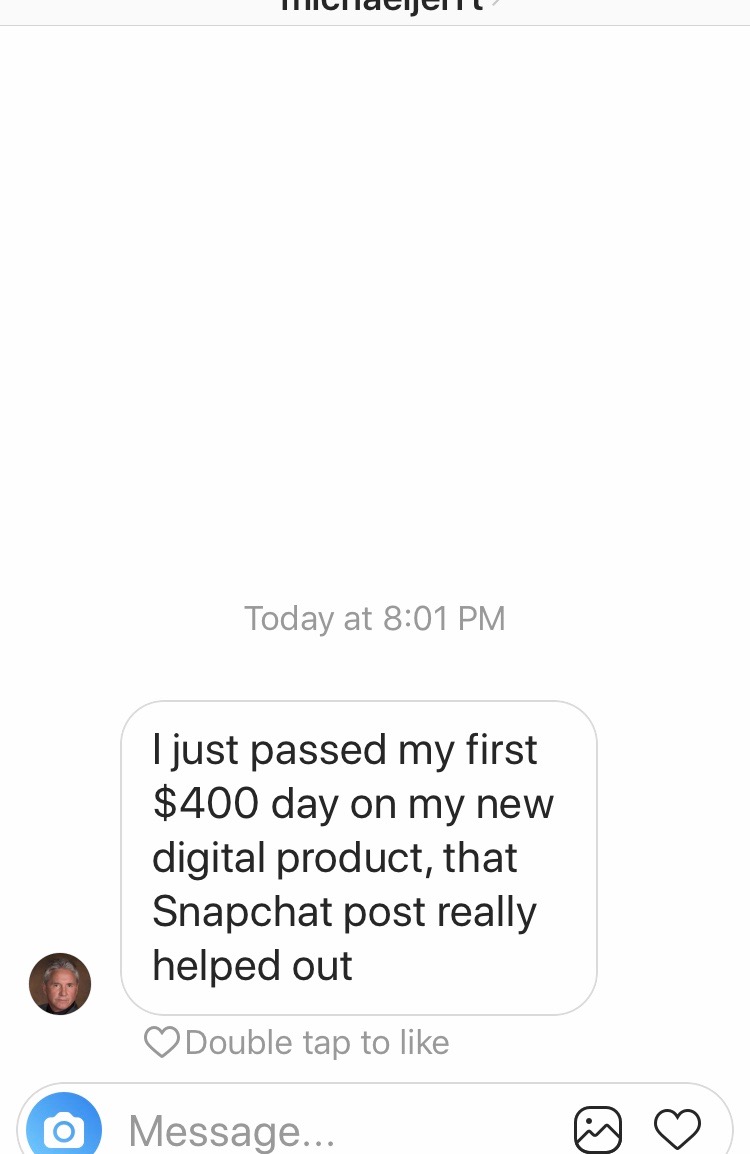The image size is (750, 1154).
Task: Open the camera with the blue camera button
Action: (64, 1126)
